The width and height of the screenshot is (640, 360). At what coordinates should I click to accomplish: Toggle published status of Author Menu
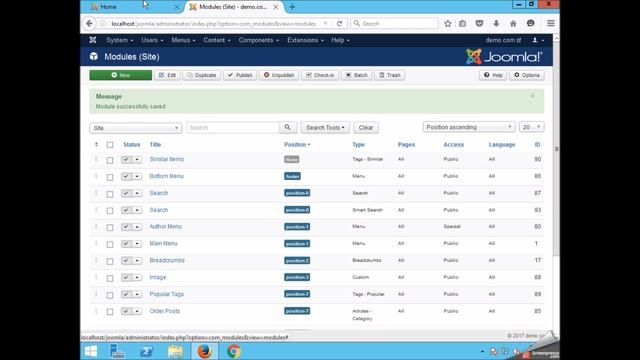tap(126, 227)
